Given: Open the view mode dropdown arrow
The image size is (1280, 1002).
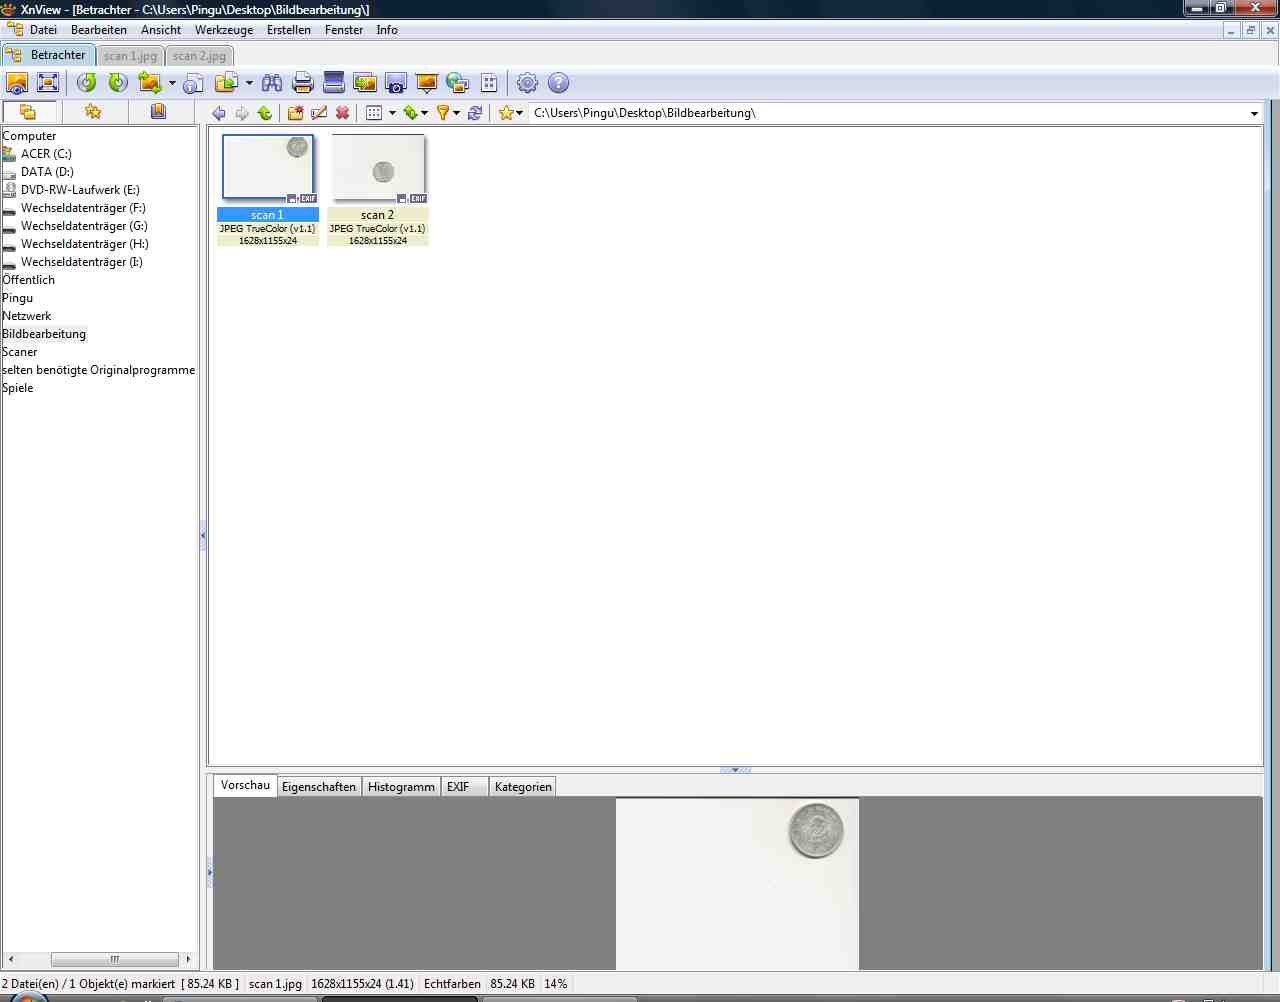Looking at the screenshot, I should (x=392, y=113).
